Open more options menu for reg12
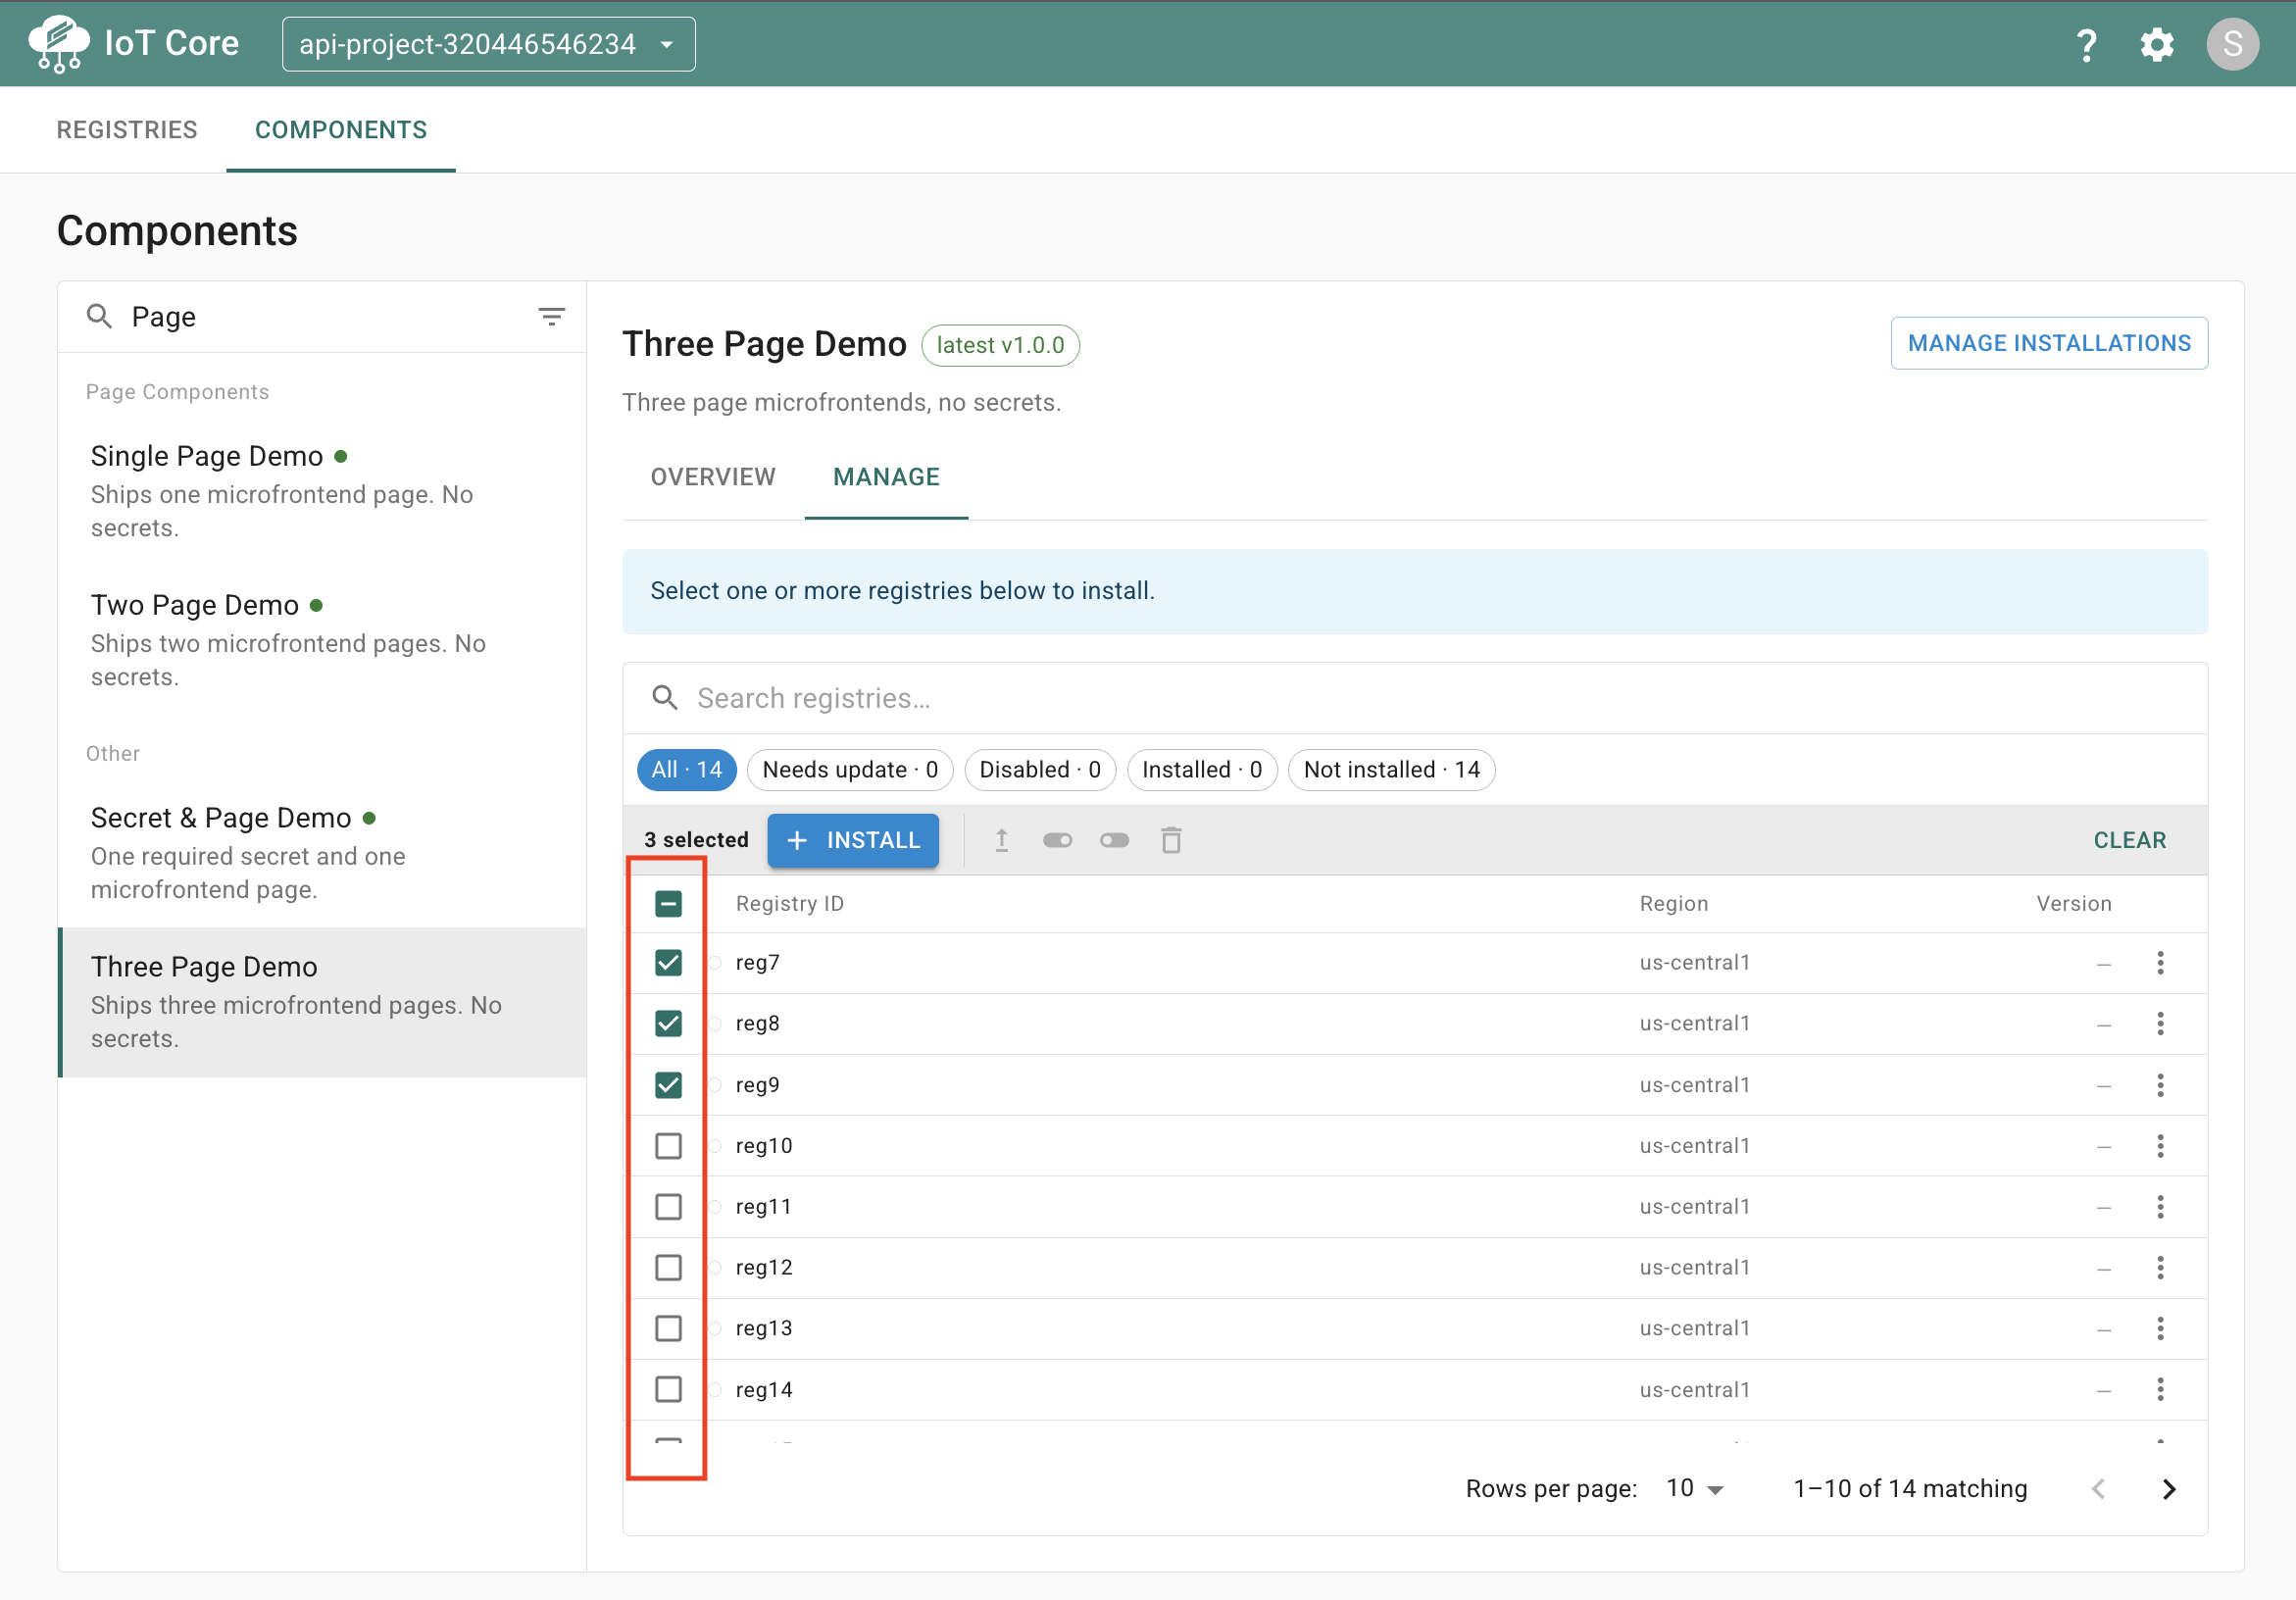Image resolution: width=2296 pixels, height=1600 pixels. (x=2160, y=1268)
